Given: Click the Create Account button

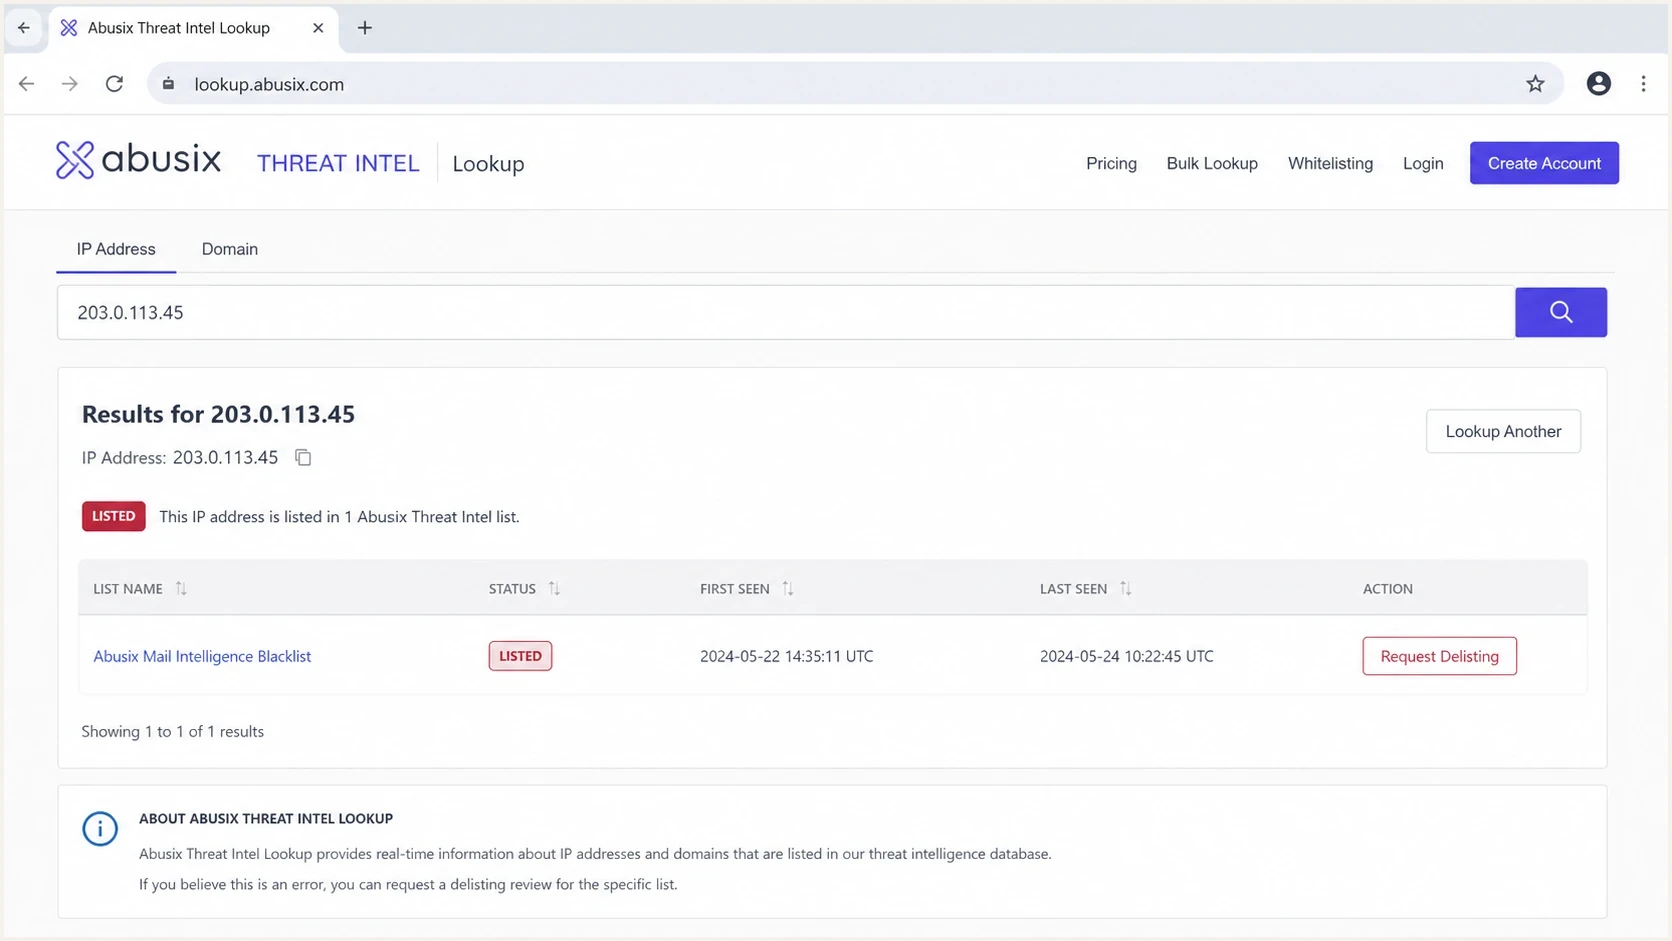Looking at the screenshot, I should [x=1544, y=163].
